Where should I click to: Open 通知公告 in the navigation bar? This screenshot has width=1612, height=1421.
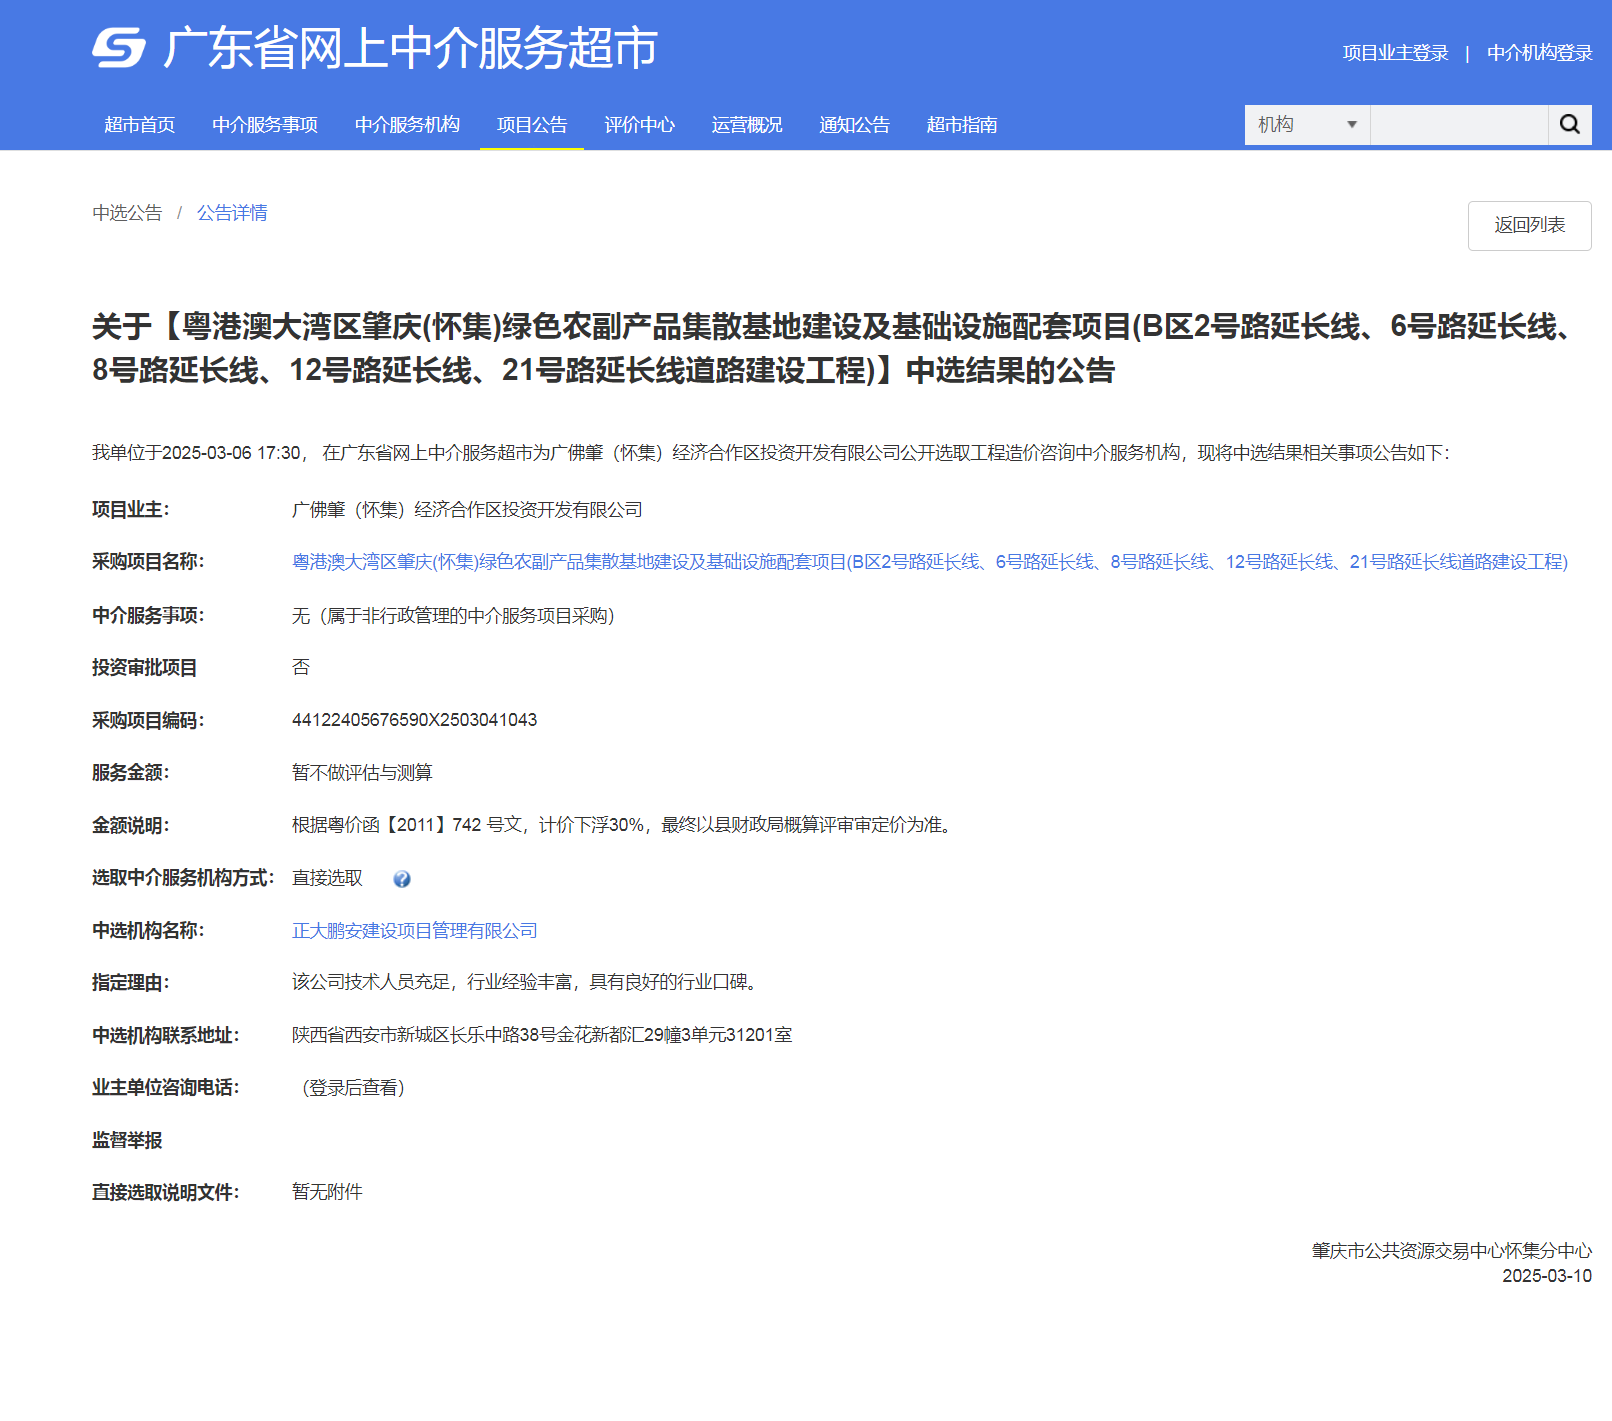854,125
